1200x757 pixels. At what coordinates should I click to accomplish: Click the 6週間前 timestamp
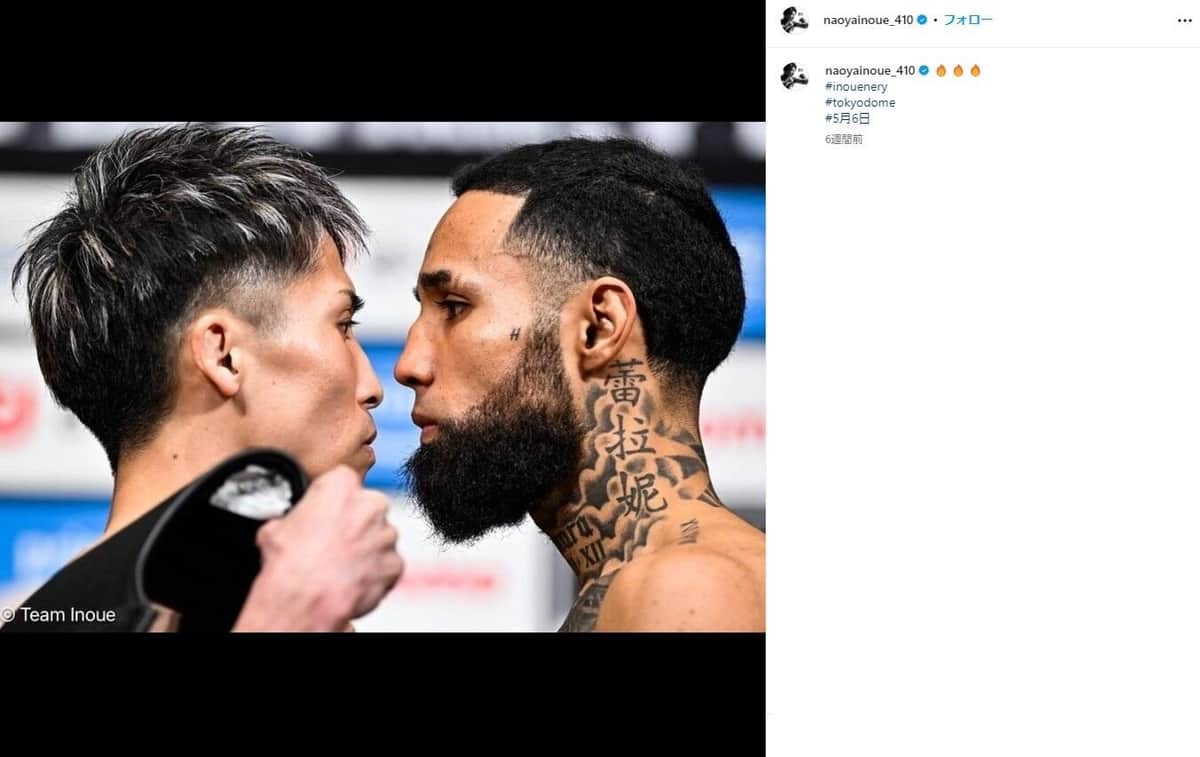click(x=844, y=139)
